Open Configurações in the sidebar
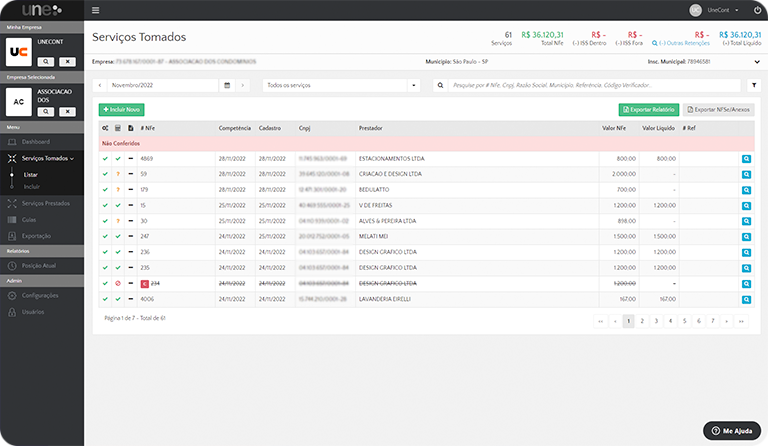Image resolution: width=768 pixels, height=446 pixels. click(x=46, y=296)
